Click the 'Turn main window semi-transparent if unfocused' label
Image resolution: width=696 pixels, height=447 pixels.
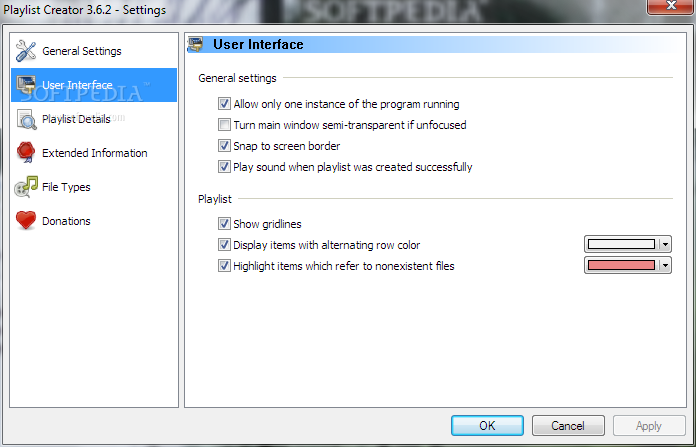pos(350,125)
